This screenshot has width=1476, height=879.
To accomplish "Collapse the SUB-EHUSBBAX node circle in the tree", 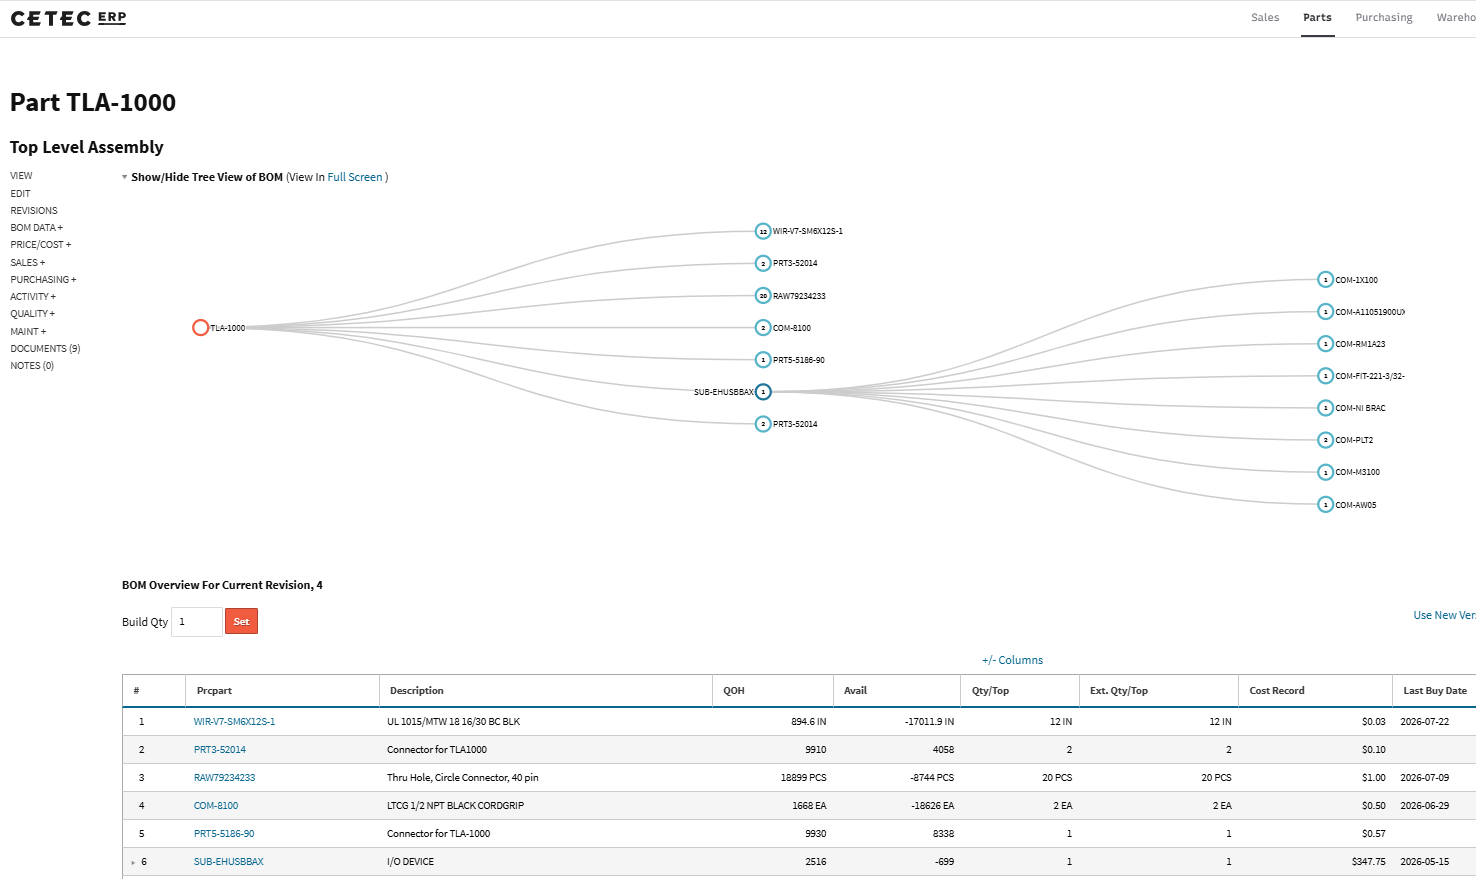I will [763, 392].
